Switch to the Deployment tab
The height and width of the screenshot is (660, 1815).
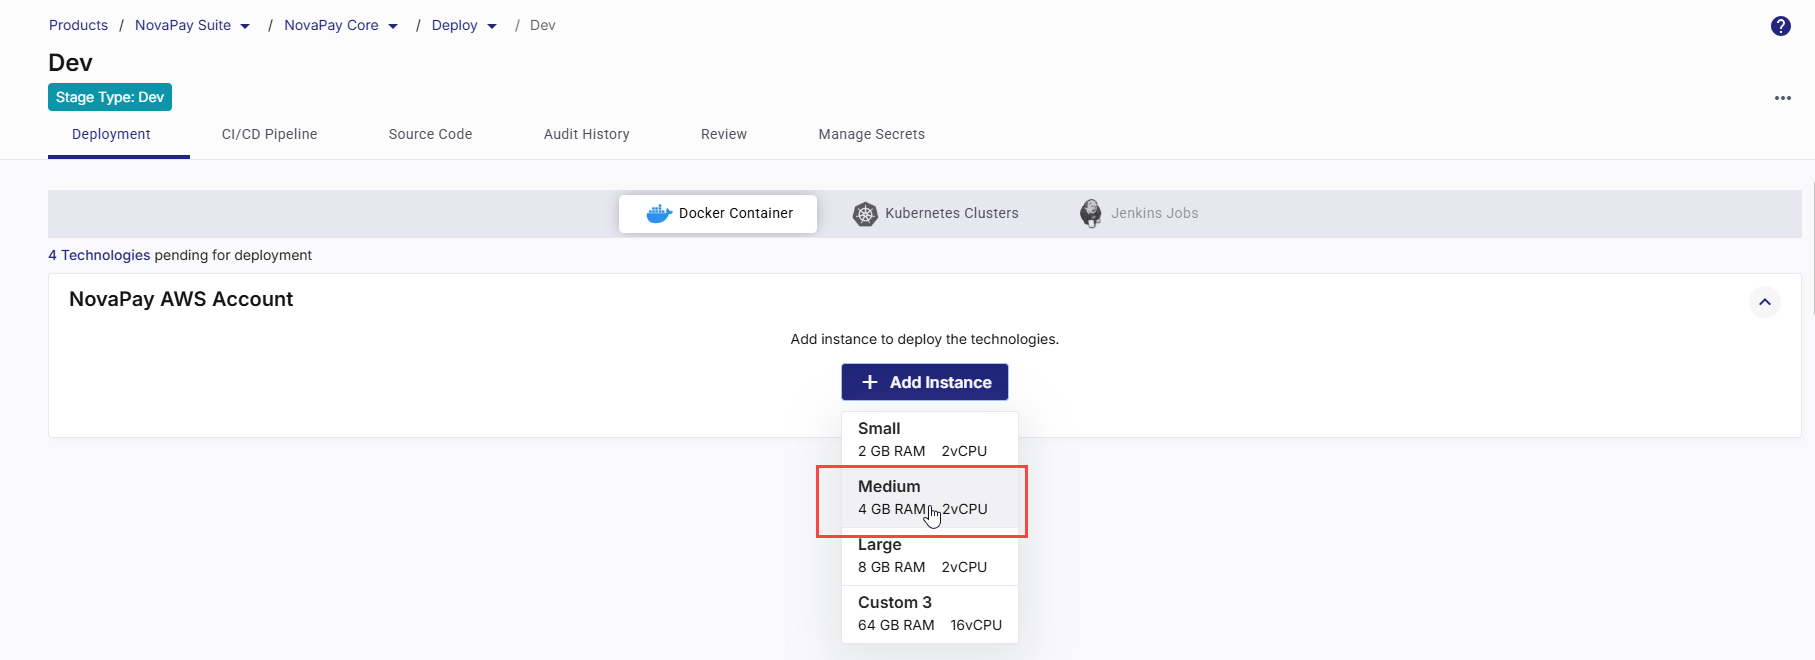coord(111,134)
